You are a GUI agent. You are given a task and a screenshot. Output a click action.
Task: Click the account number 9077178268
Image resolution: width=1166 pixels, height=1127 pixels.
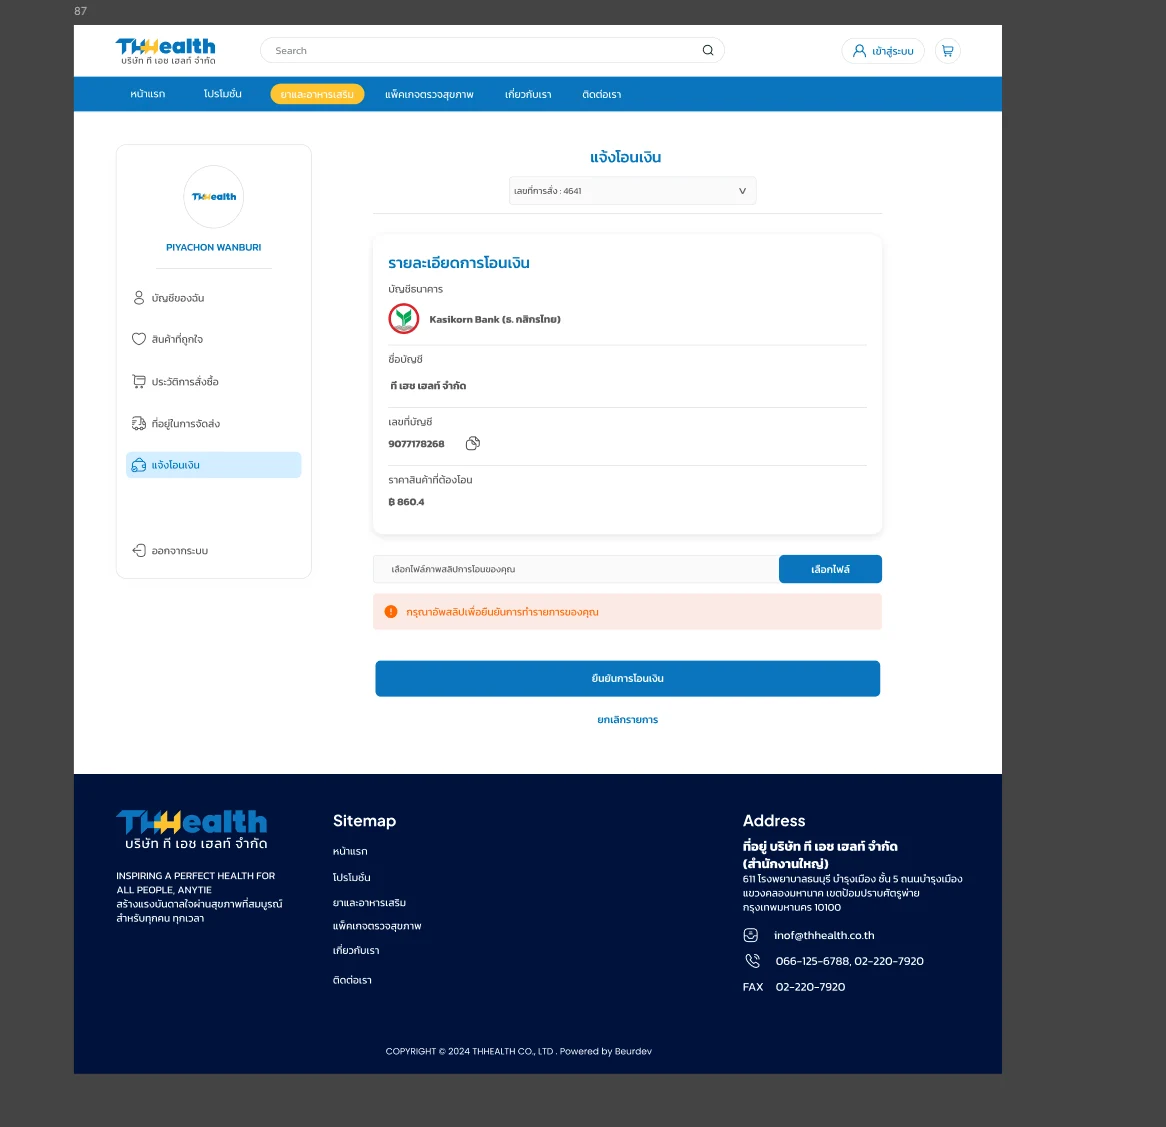pyautogui.click(x=416, y=444)
